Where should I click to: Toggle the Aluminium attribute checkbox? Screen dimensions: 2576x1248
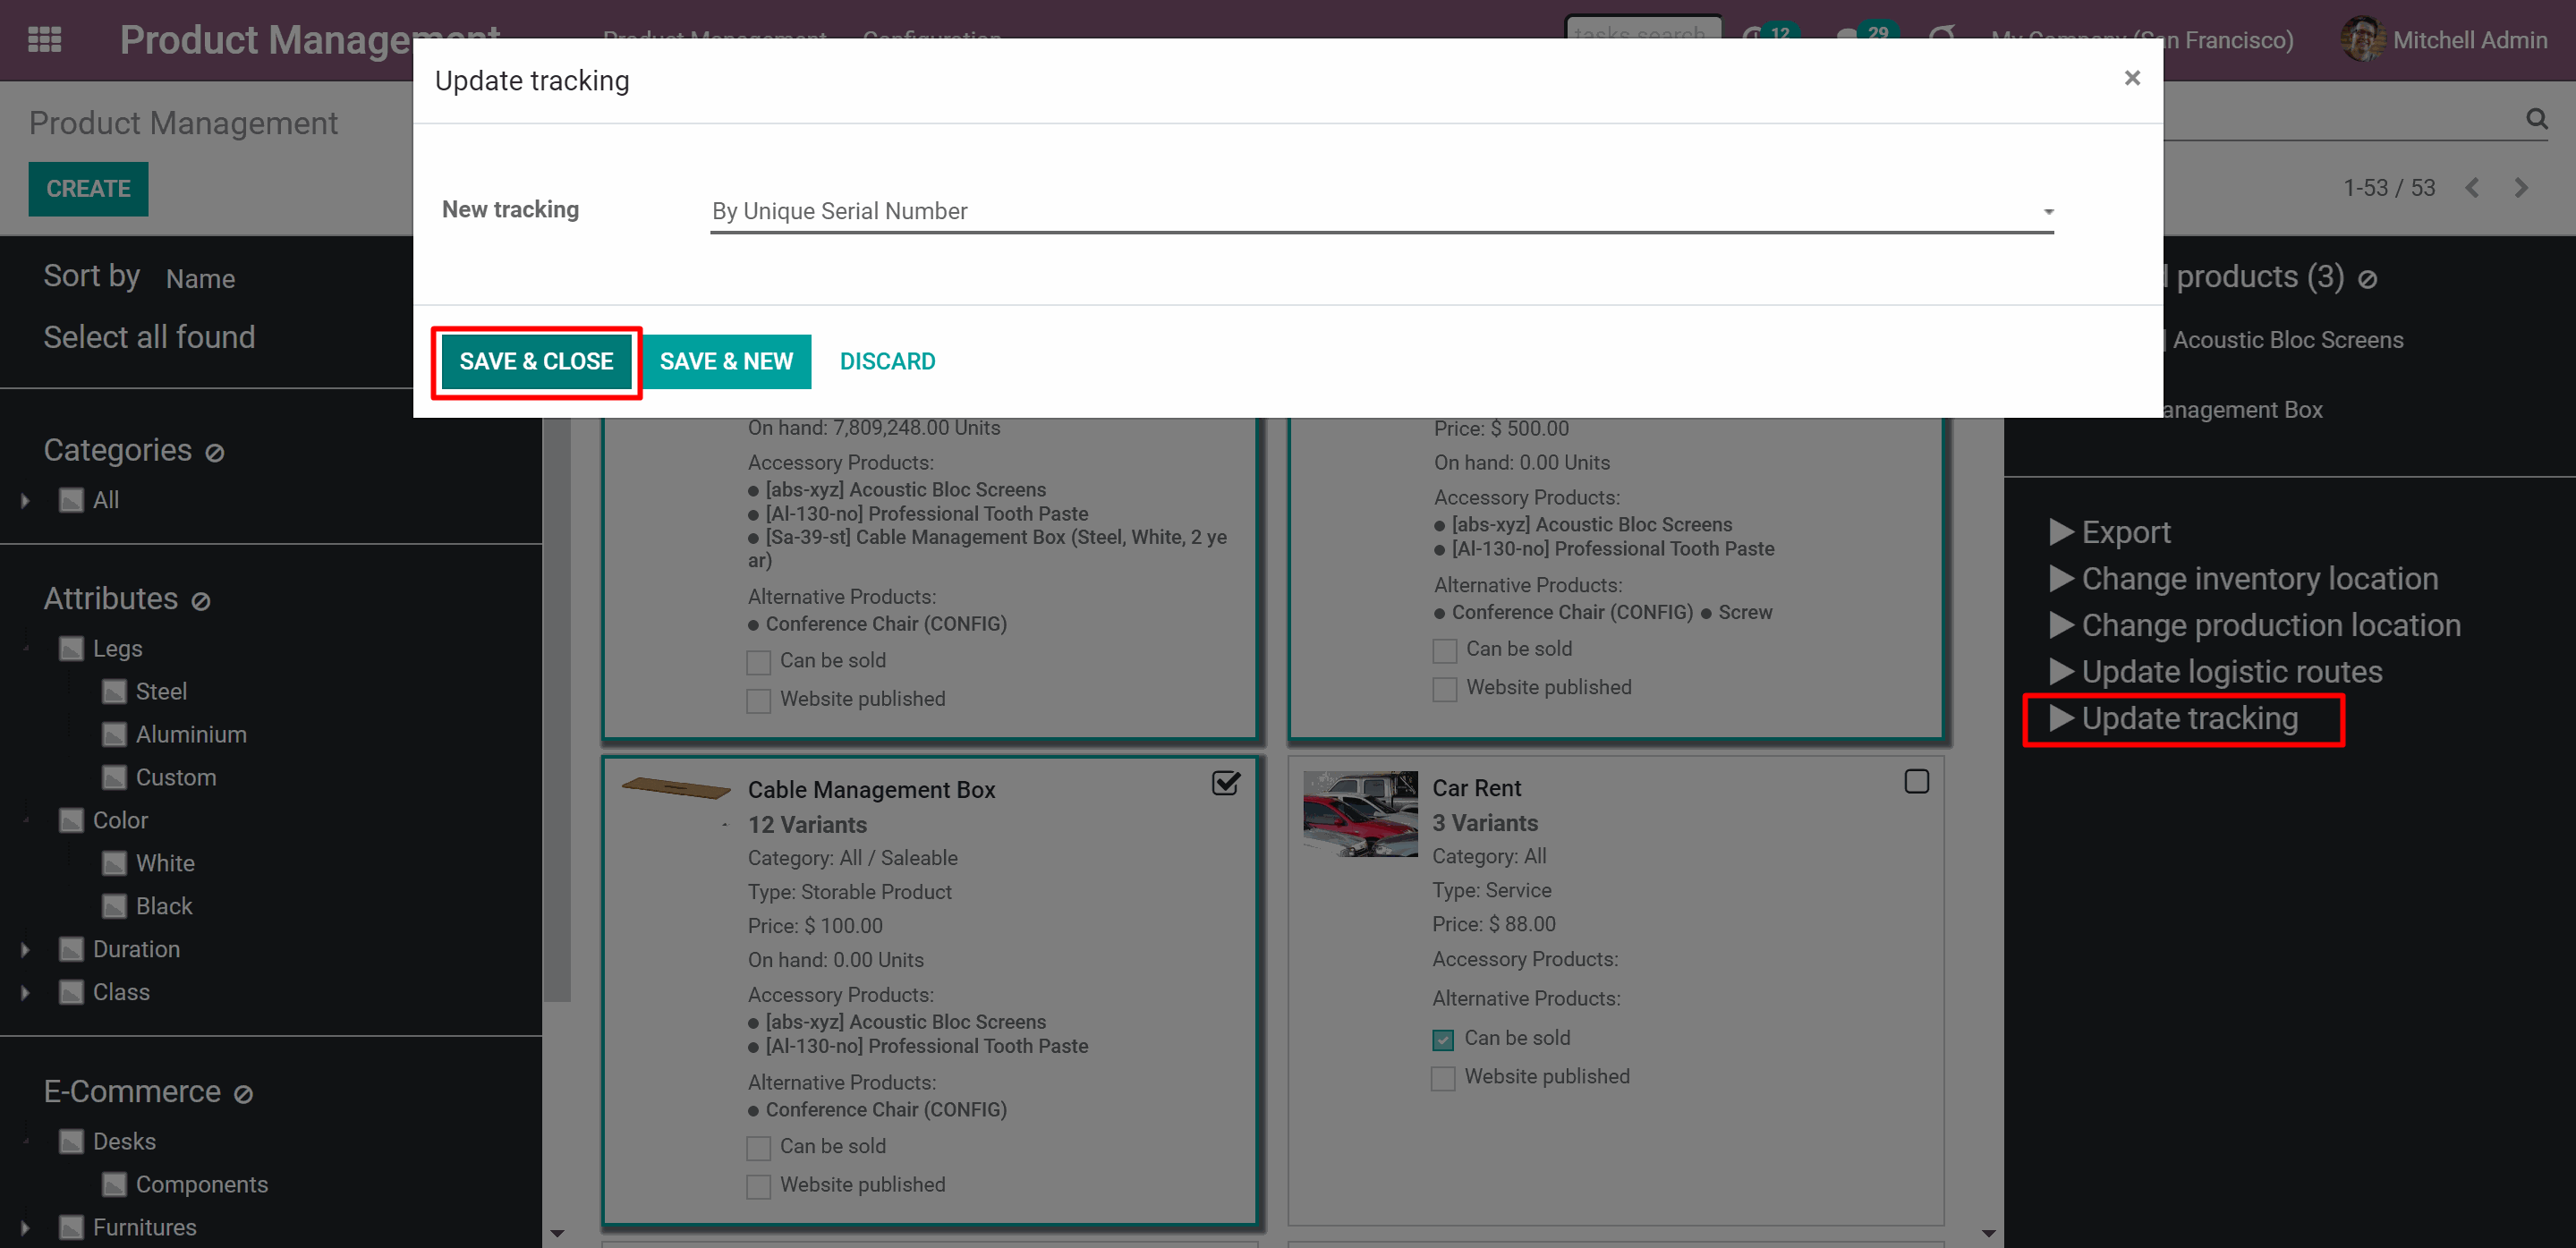115,735
